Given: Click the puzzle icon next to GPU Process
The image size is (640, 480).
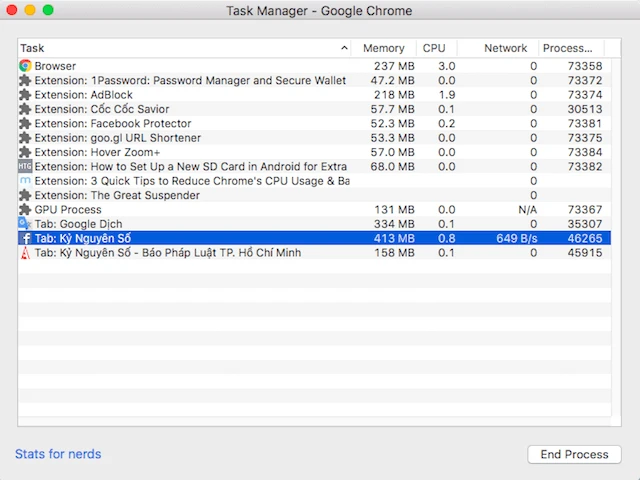Looking at the screenshot, I should [25, 210].
